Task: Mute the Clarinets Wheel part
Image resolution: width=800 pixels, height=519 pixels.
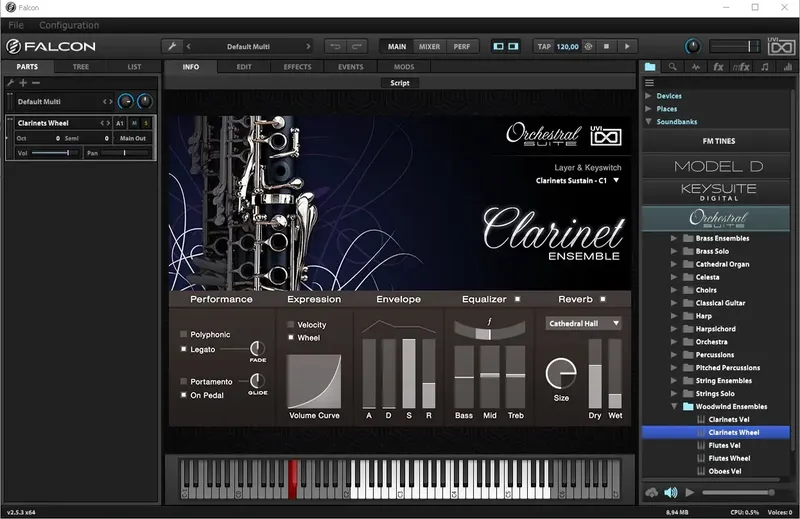Action: (134, 123)
